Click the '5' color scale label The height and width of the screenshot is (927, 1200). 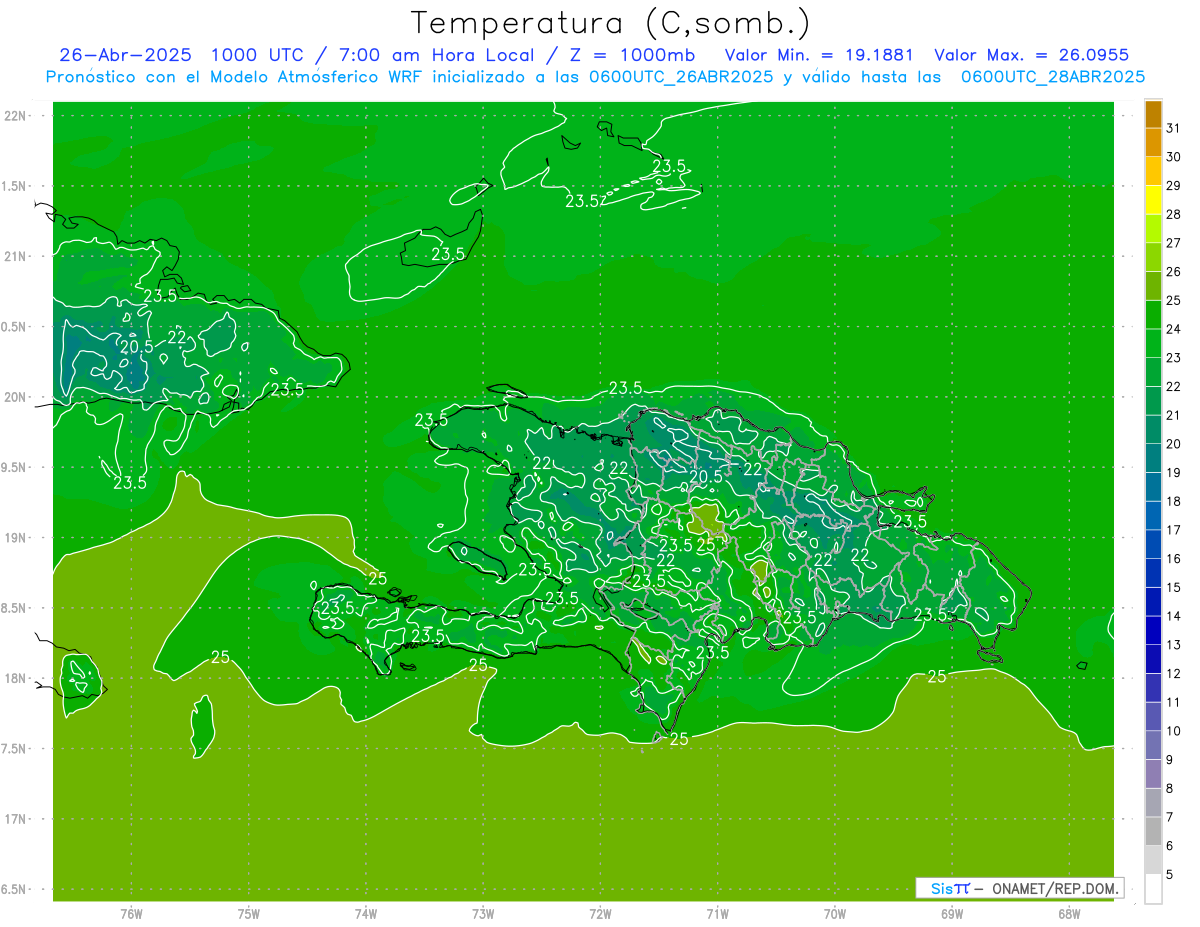(1170, 875)
